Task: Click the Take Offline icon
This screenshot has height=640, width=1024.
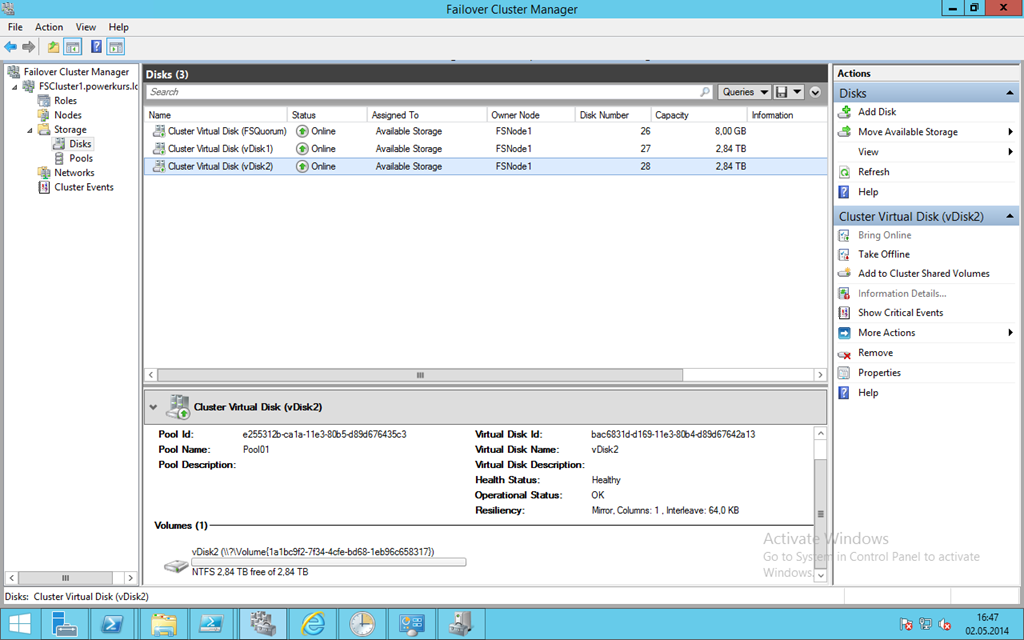Action: coord(844,254)
